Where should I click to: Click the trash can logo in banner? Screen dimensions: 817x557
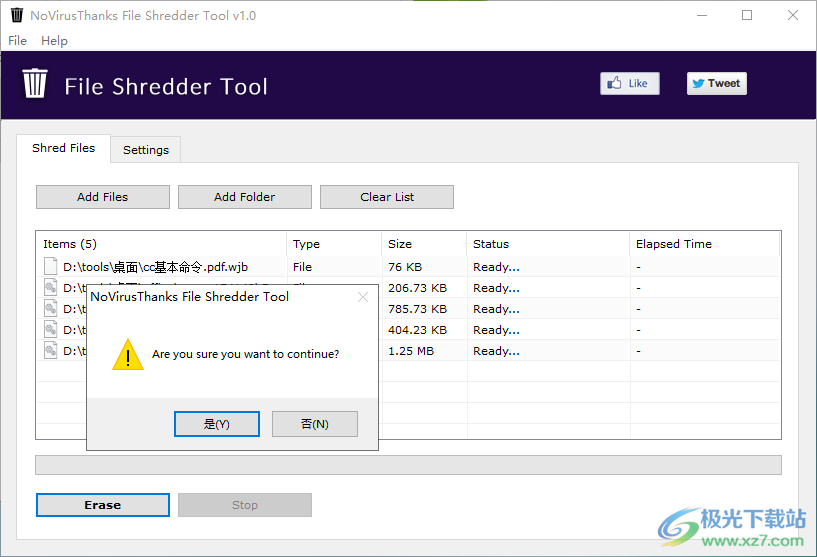click(x=35, y=83)
